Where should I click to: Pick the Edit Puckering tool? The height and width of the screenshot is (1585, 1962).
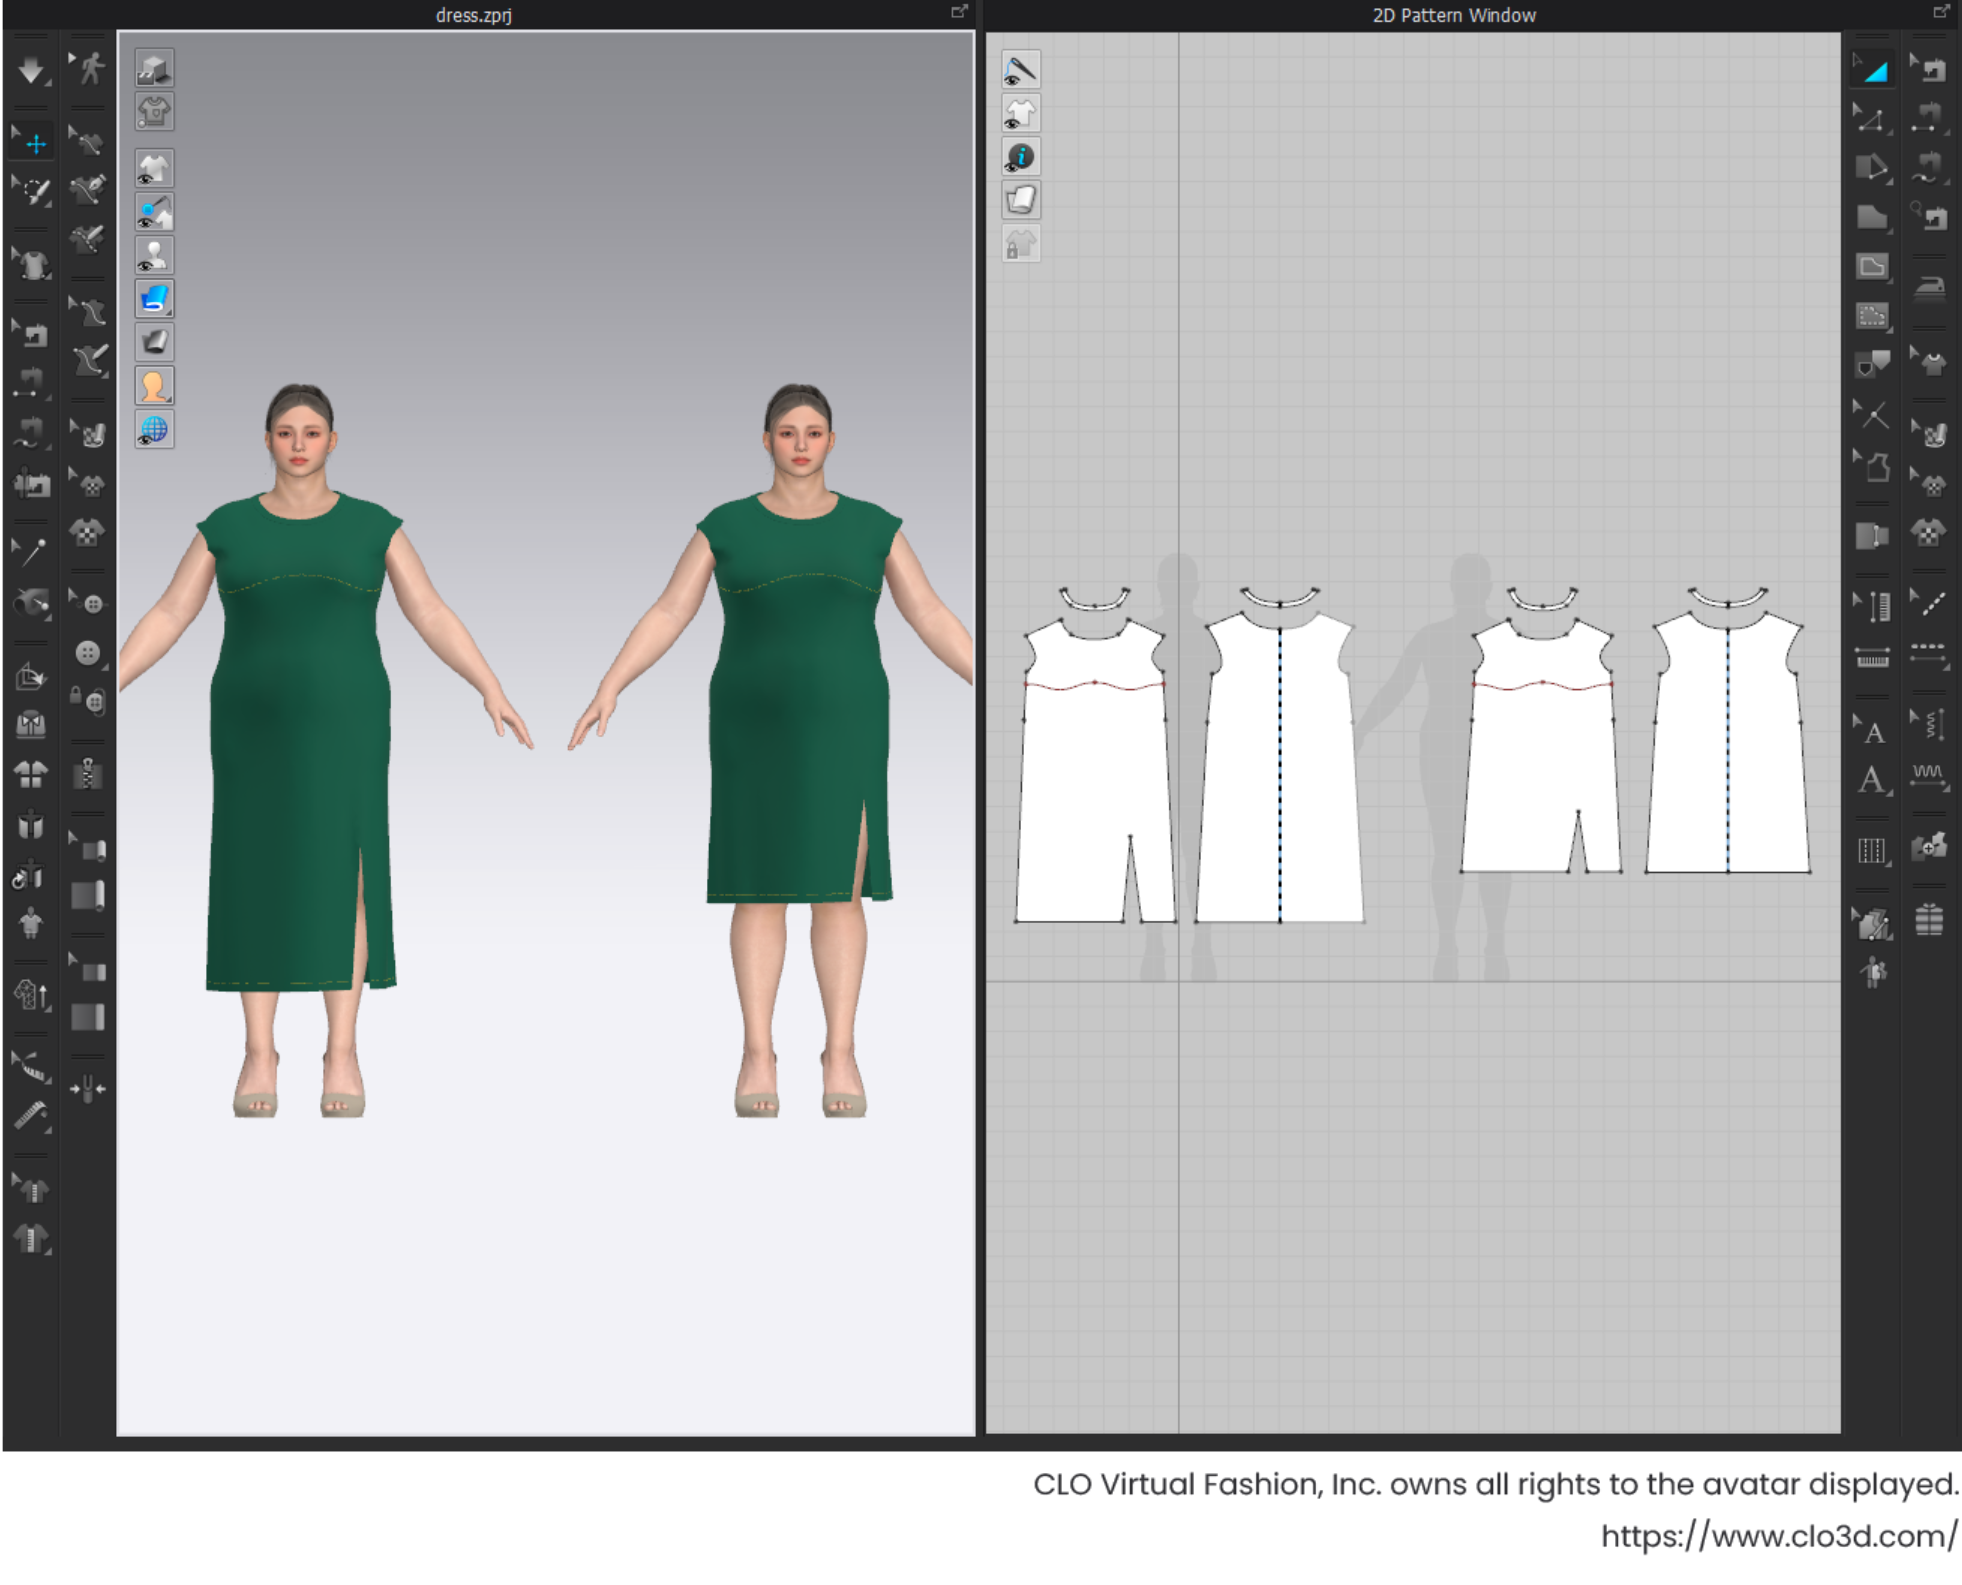pyautogui.click(x=1929, y=725)
